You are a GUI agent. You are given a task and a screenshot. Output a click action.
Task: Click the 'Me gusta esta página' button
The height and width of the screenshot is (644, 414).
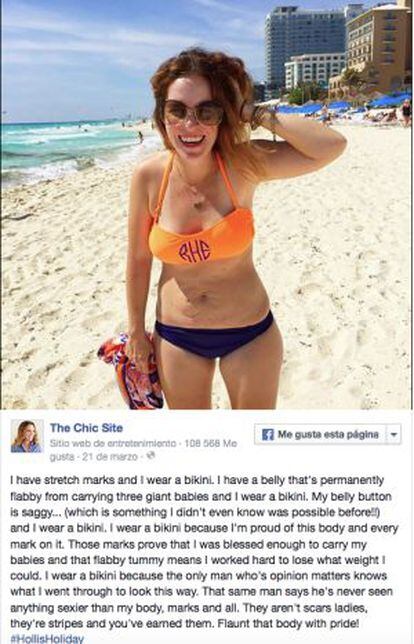tap(320, 434)
